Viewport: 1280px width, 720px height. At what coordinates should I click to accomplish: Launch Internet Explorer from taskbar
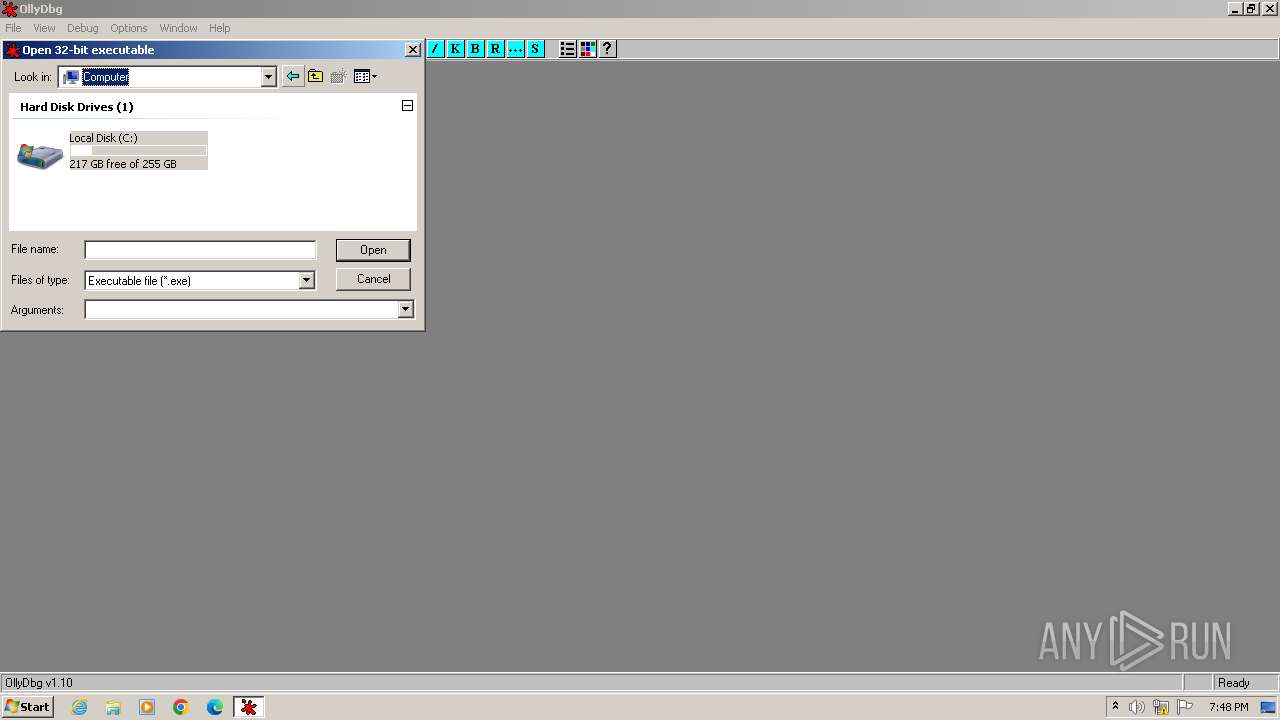click(79, 707)
